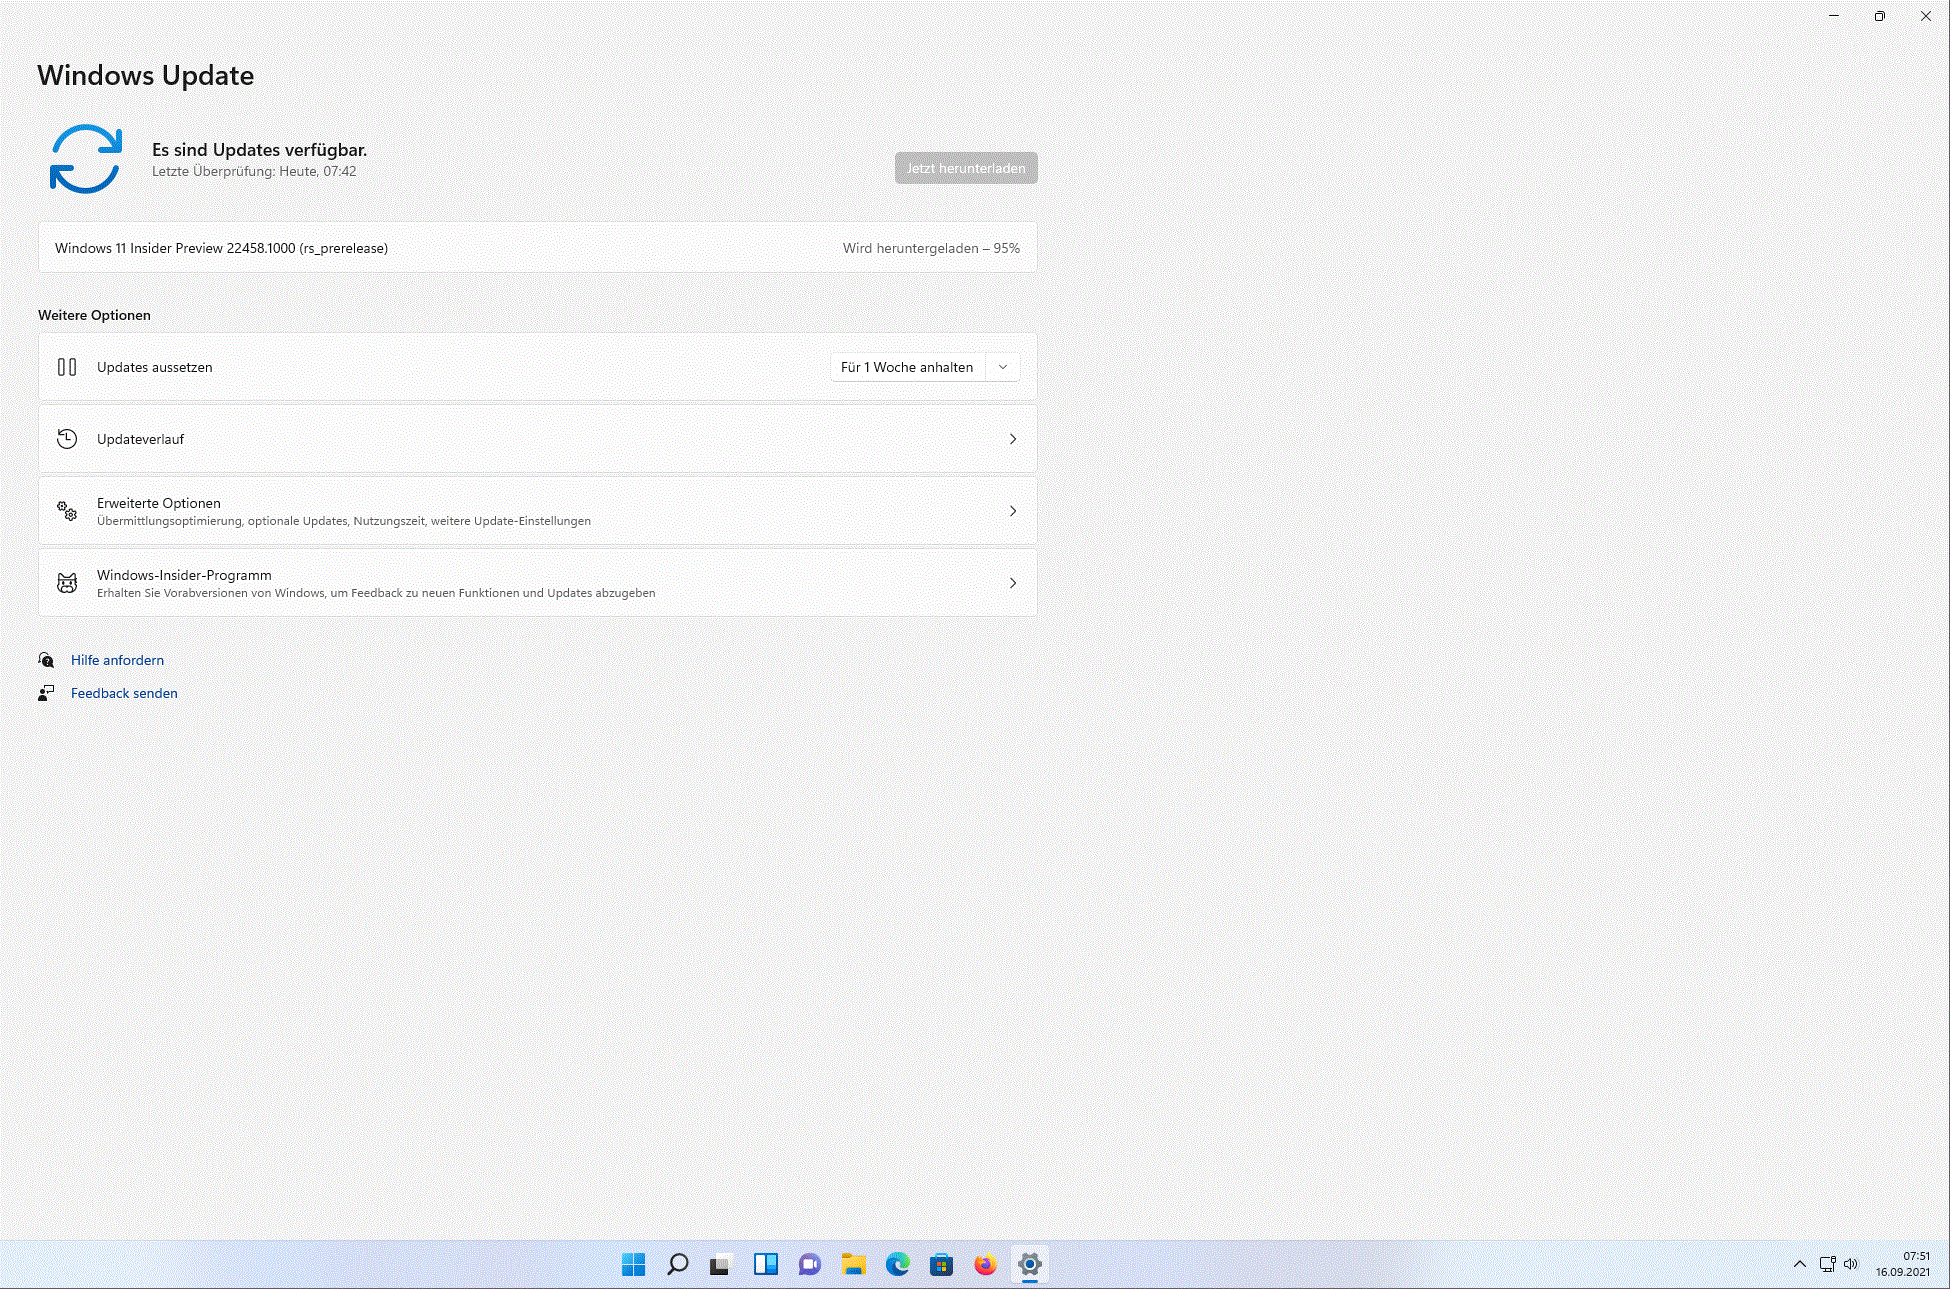Open the Für 1 Woche anhalten dropdown arrow
1950x1289 pixels.
pos(1003,367)
